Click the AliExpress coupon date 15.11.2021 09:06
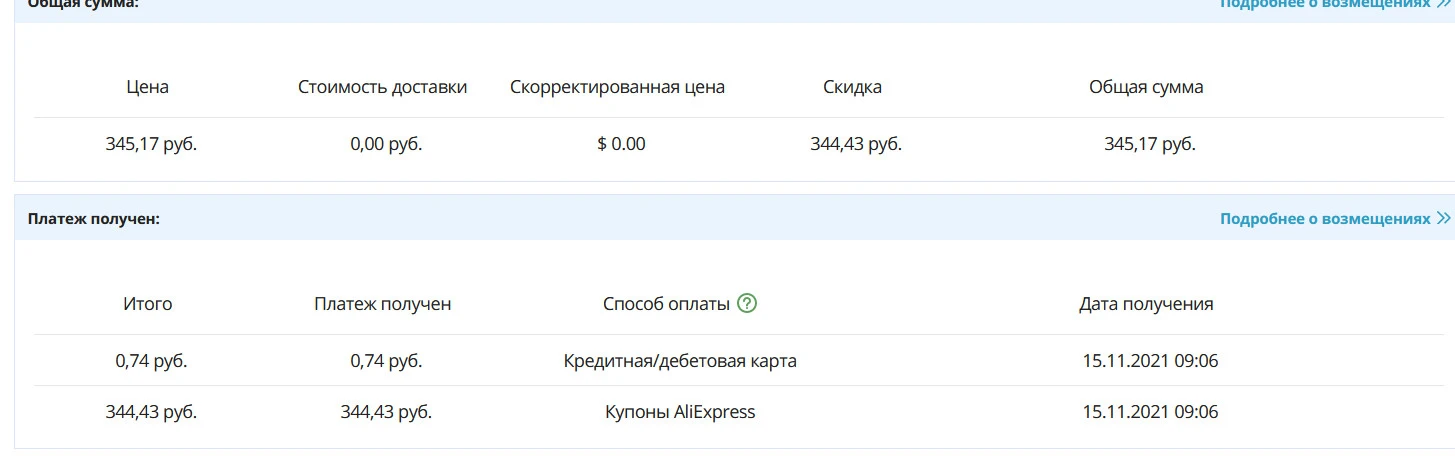The image size is (1455, 460). pyautogui.click(x=1150, y=412)
